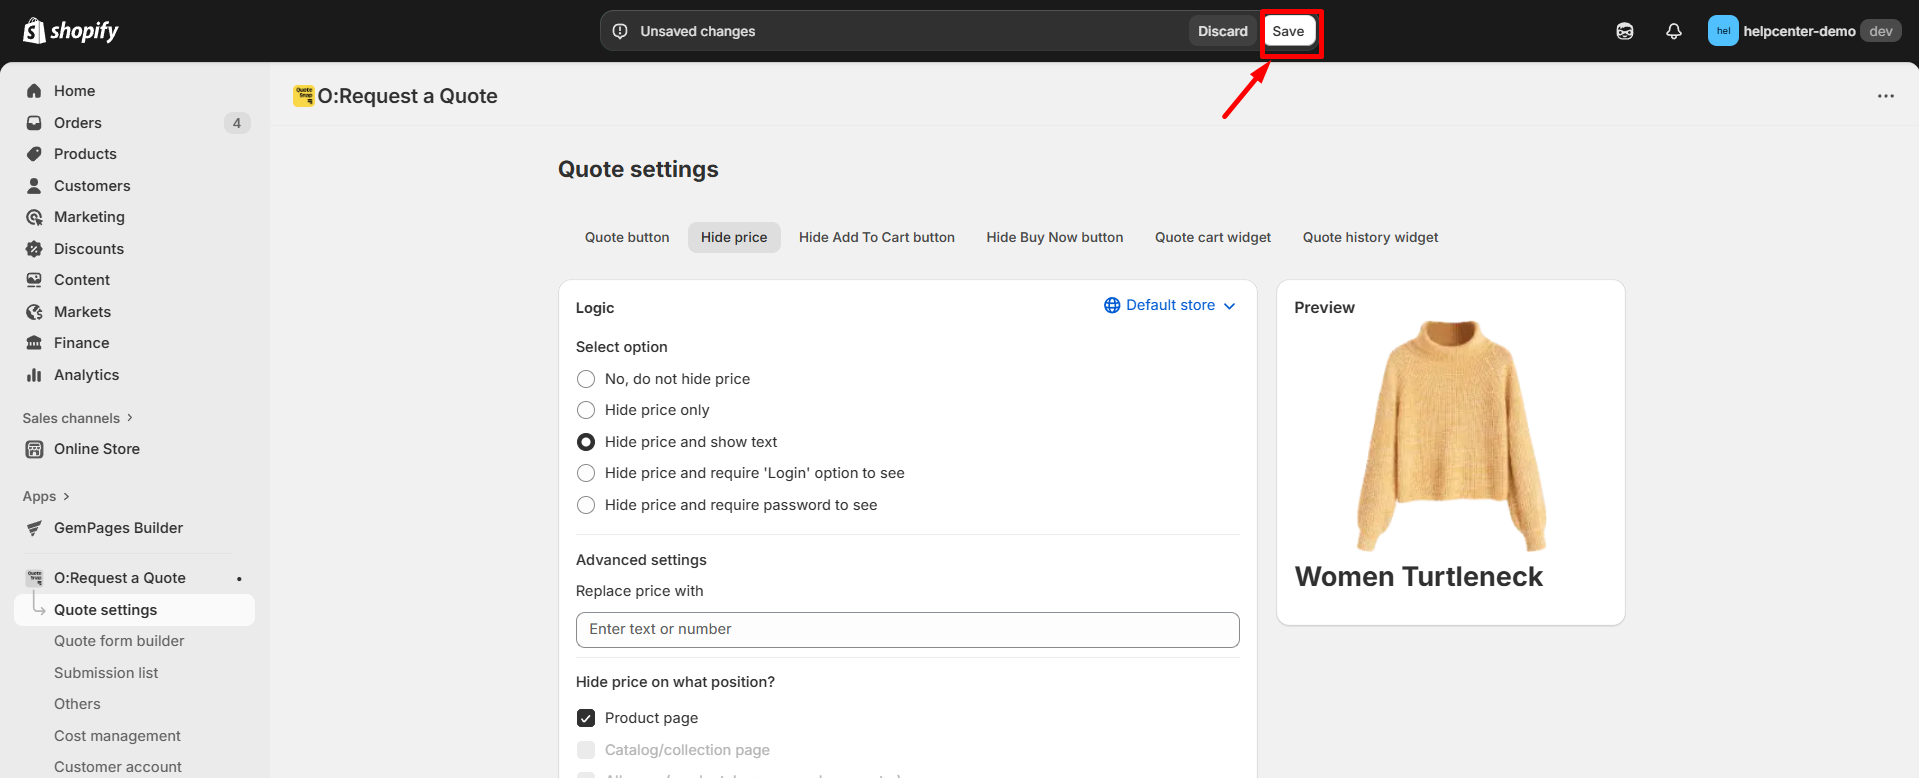Save the unsaved changes
The height and width of the screenshot is (778, 1919).
tap(1288, 31)
